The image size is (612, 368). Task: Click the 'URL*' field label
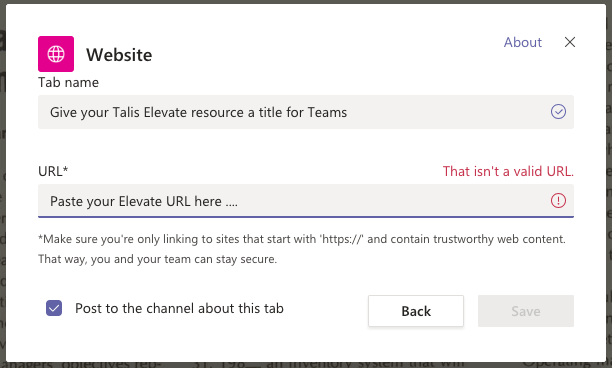(53, 171)
